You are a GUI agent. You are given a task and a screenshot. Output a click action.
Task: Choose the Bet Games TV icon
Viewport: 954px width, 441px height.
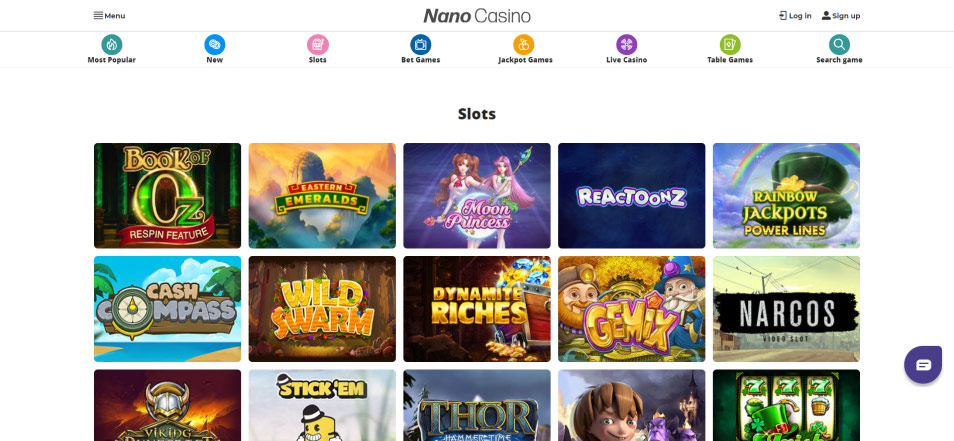(420, 44)
